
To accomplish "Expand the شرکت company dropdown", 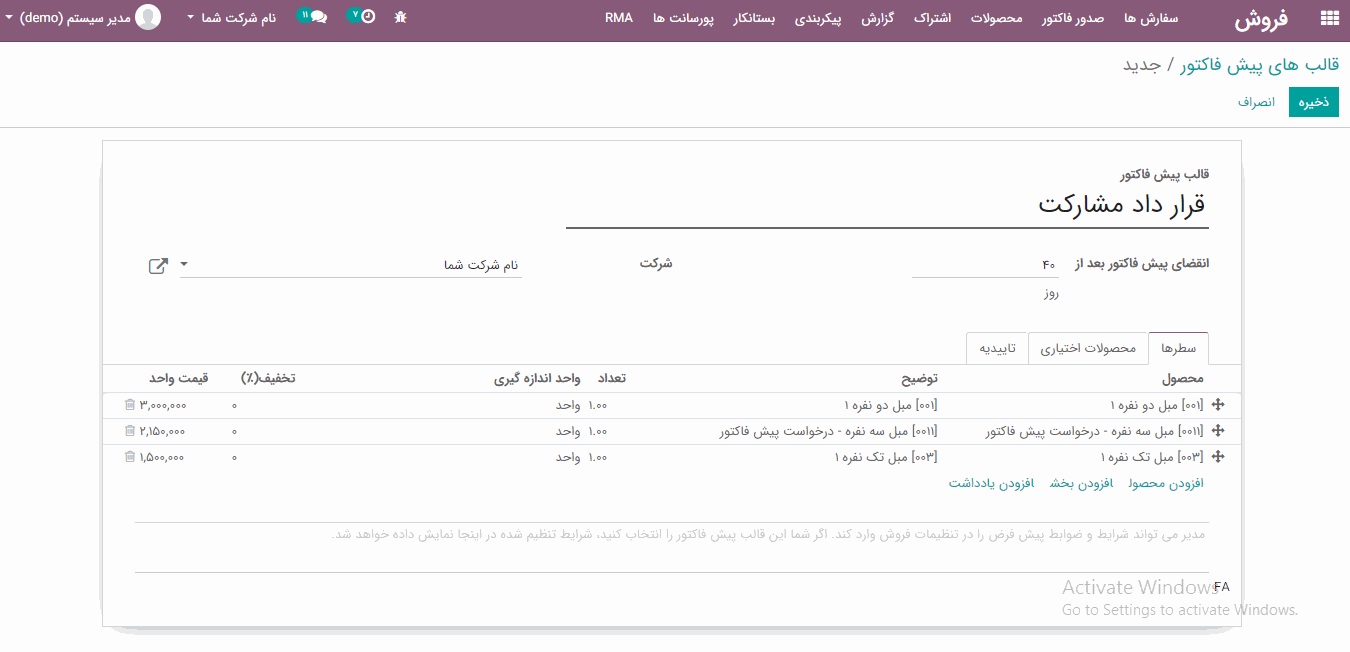I will pyautogui.click(x=184, y=266).
